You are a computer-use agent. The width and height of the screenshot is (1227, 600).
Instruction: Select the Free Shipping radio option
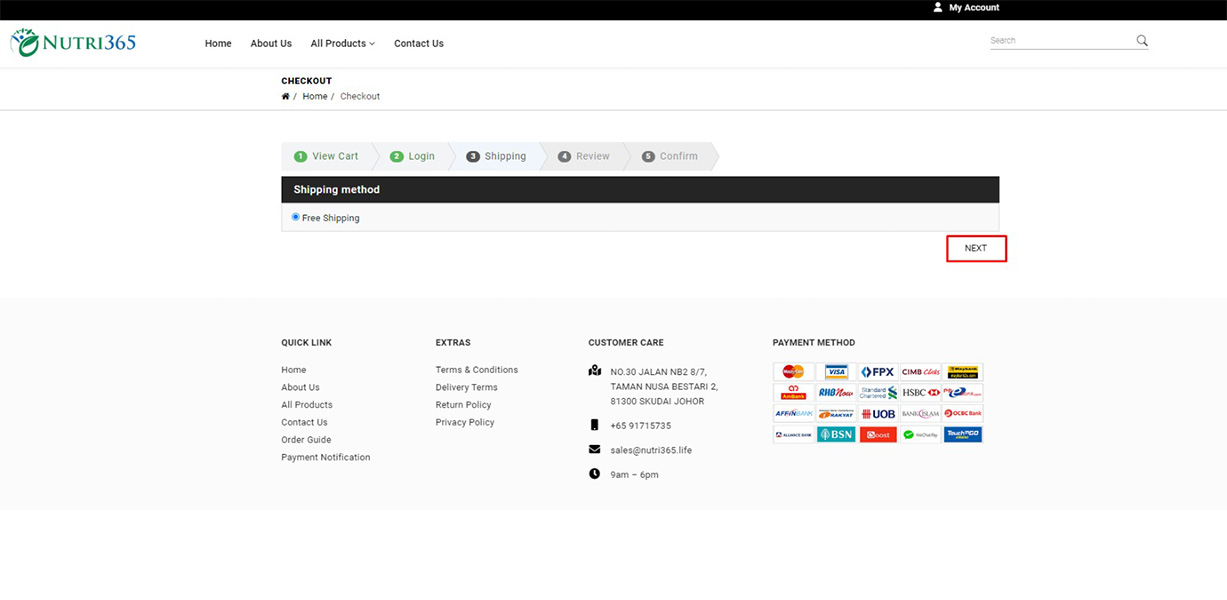(x=295, y=217)
